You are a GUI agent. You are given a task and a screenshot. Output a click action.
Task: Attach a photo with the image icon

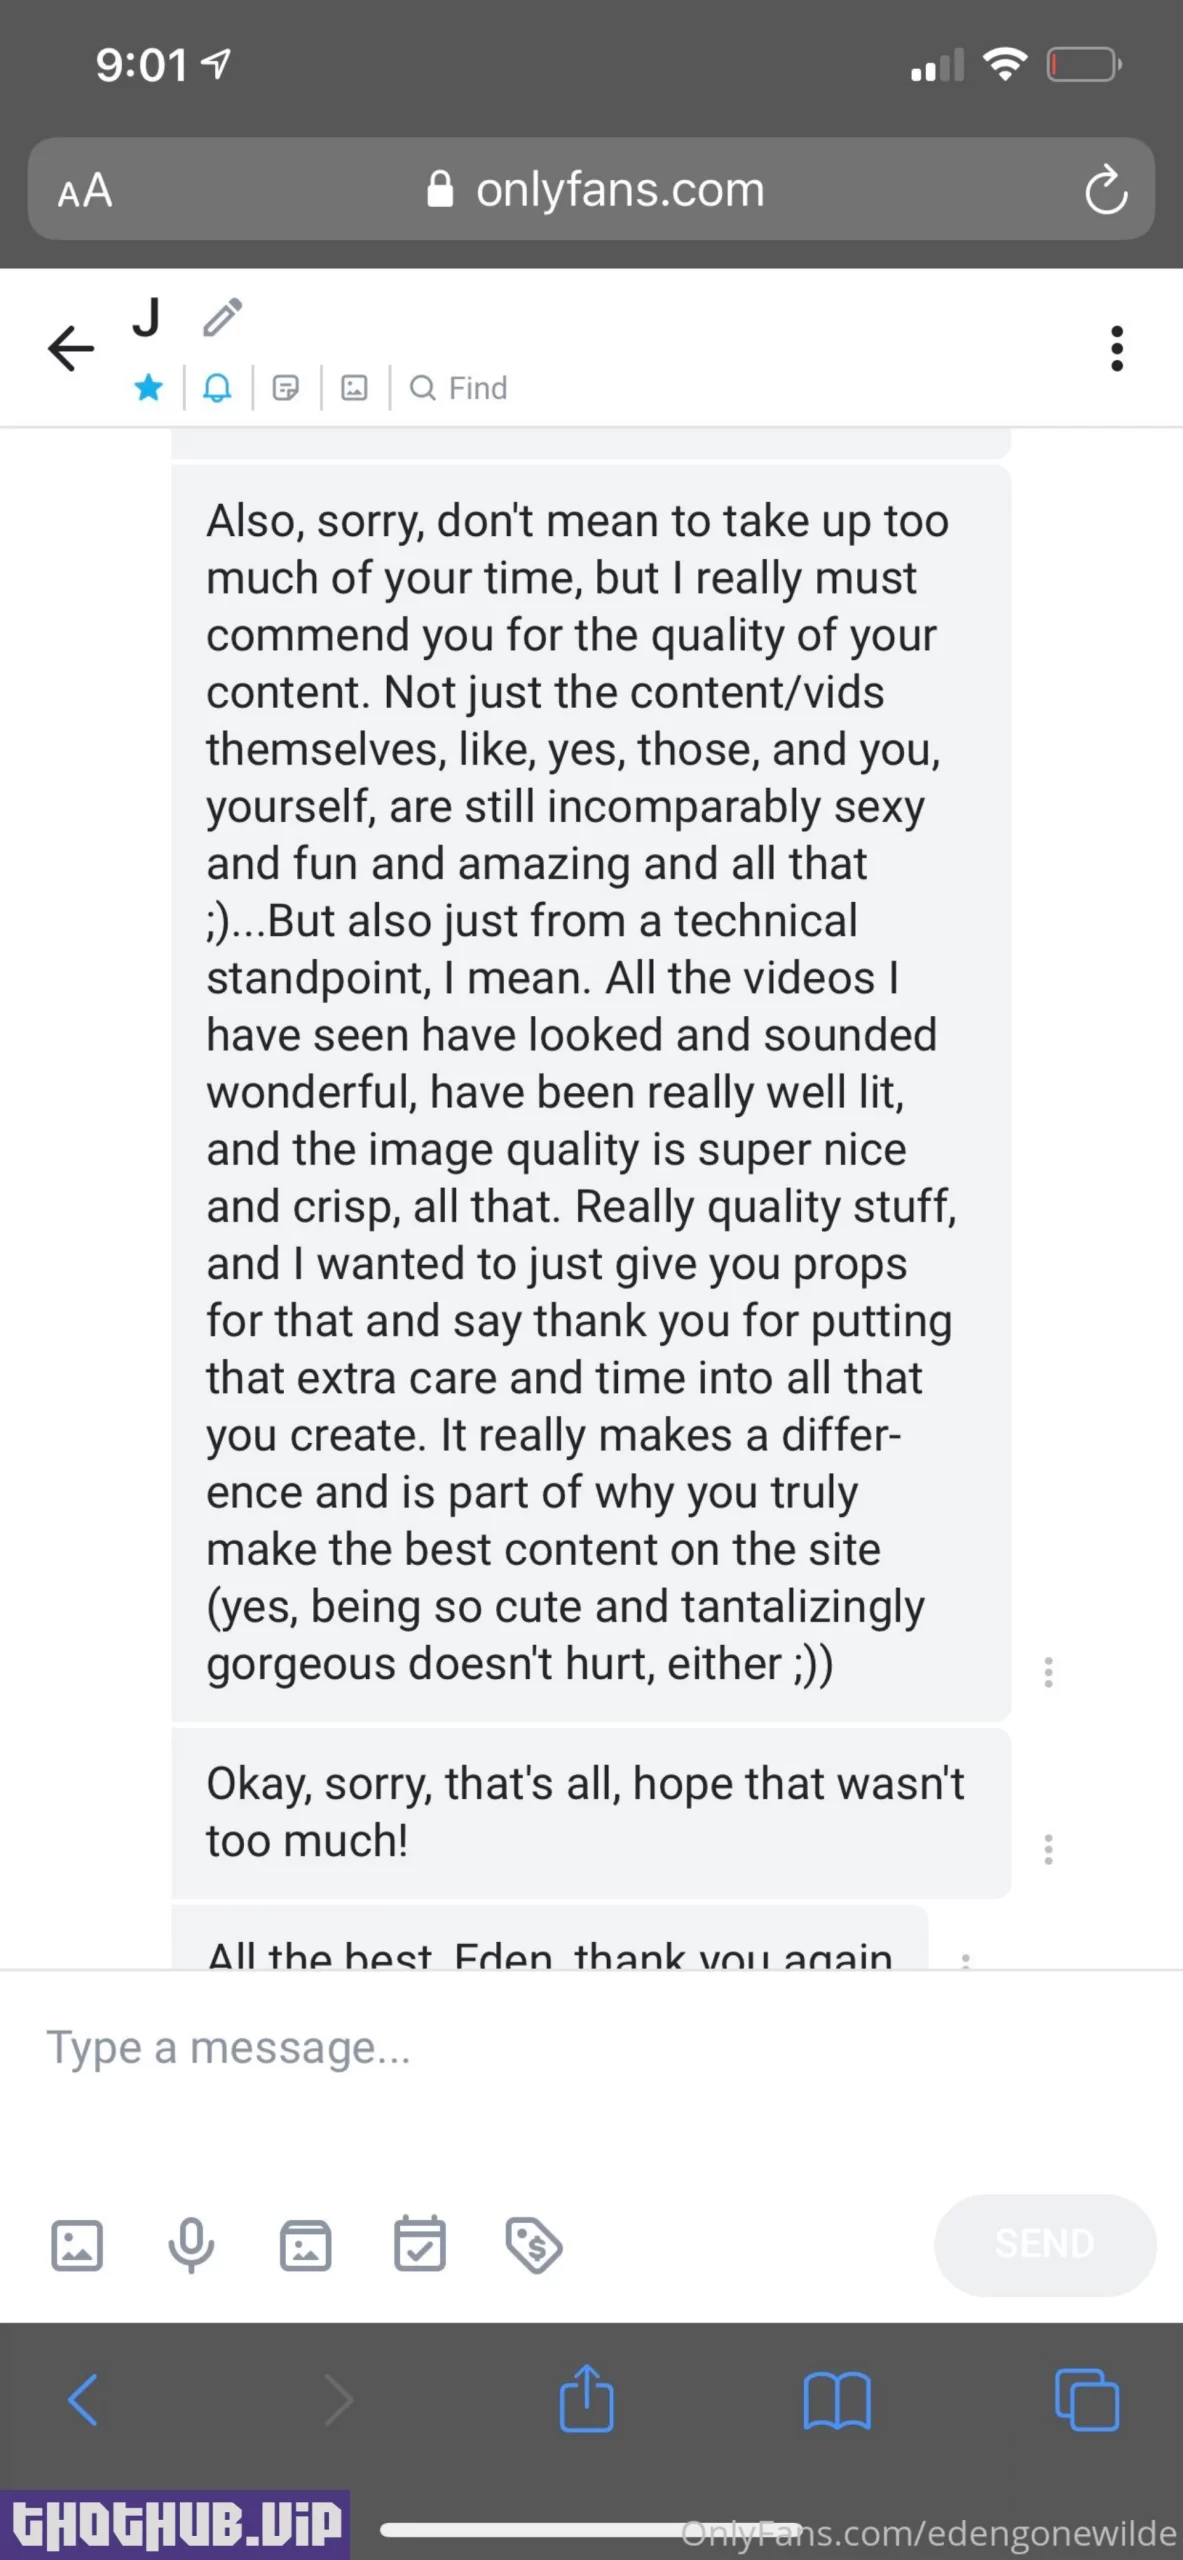click(77, 2245)
